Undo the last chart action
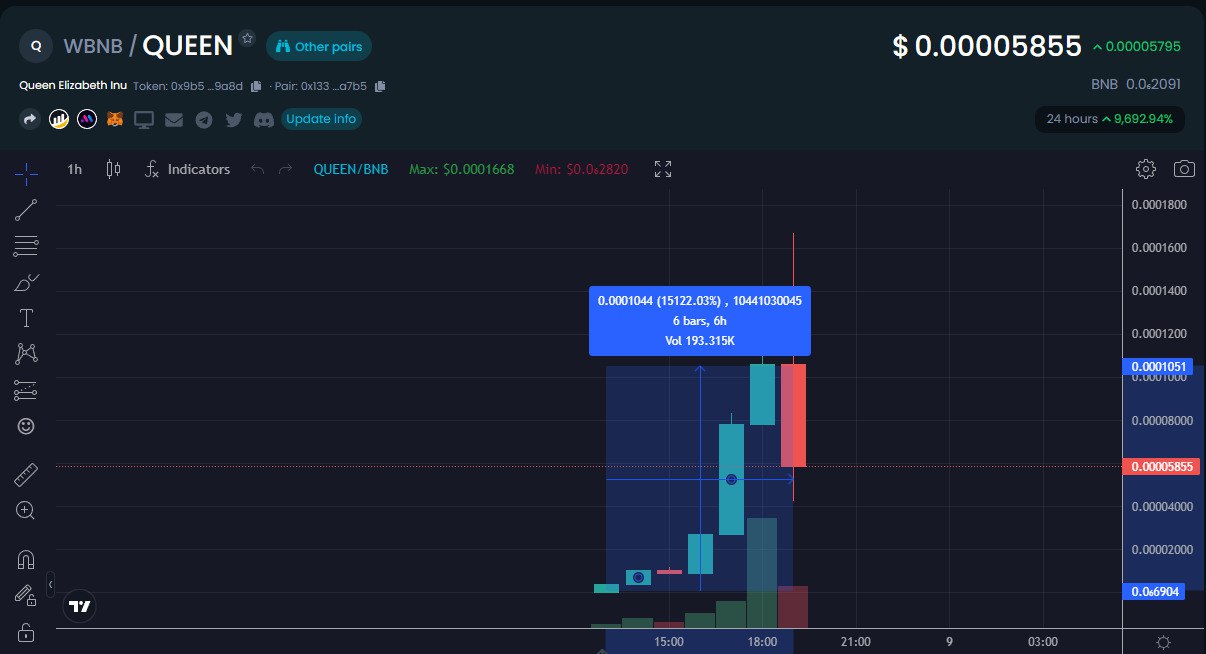The image size is (1206, 654). pos(258,169)
